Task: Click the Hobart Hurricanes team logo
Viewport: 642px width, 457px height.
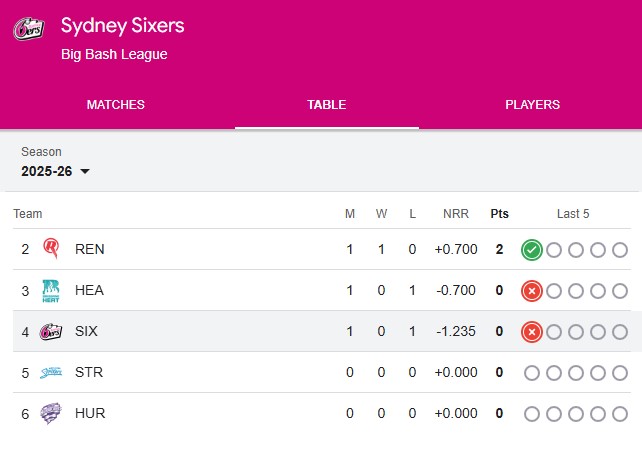Action: 50,413
